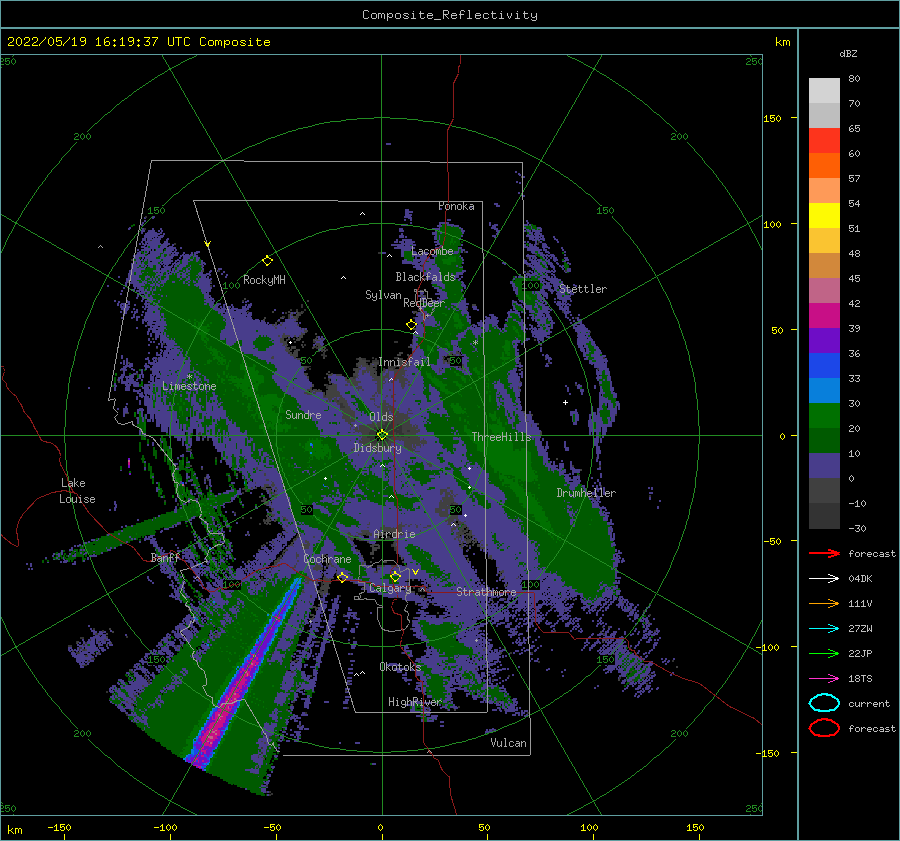Click the 'Stettler' town label
The height and width of the screenshot is (841, 900).
(583, 289)
